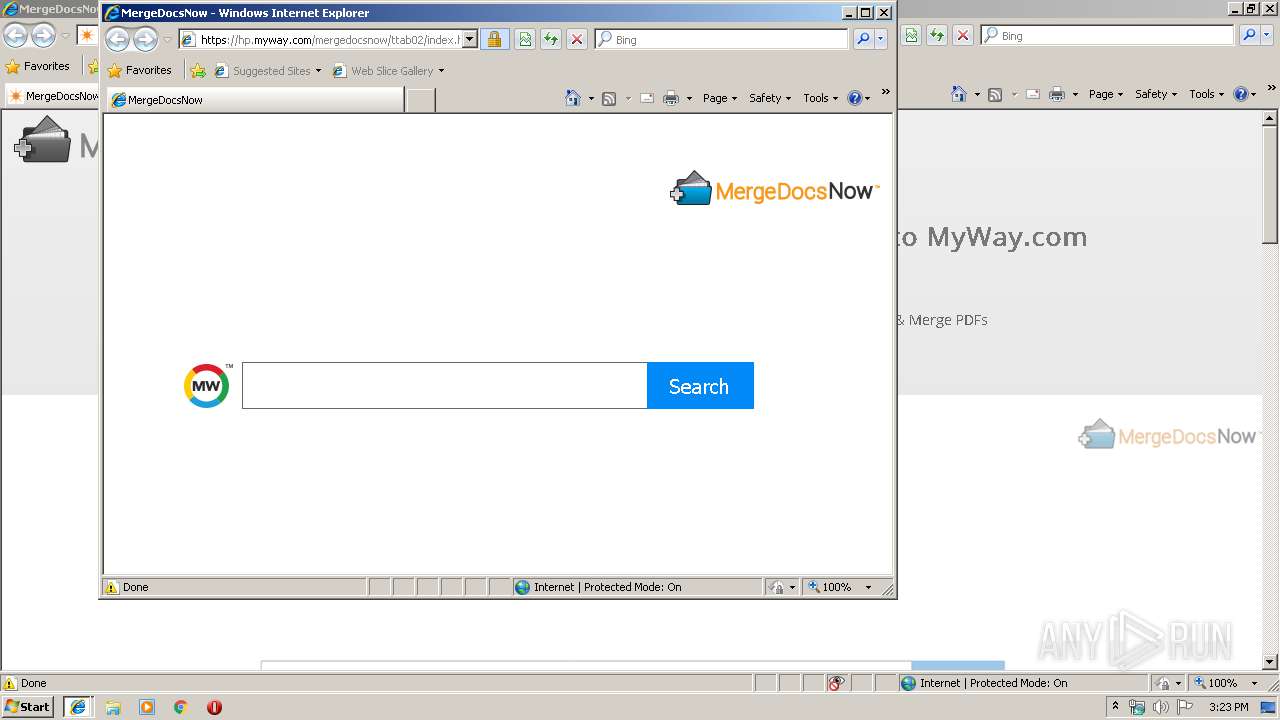Viewport: 1280px width, 720px height.
Task: Click the MergeDocsNow logo on the page
Action: [x=774, y=189]
